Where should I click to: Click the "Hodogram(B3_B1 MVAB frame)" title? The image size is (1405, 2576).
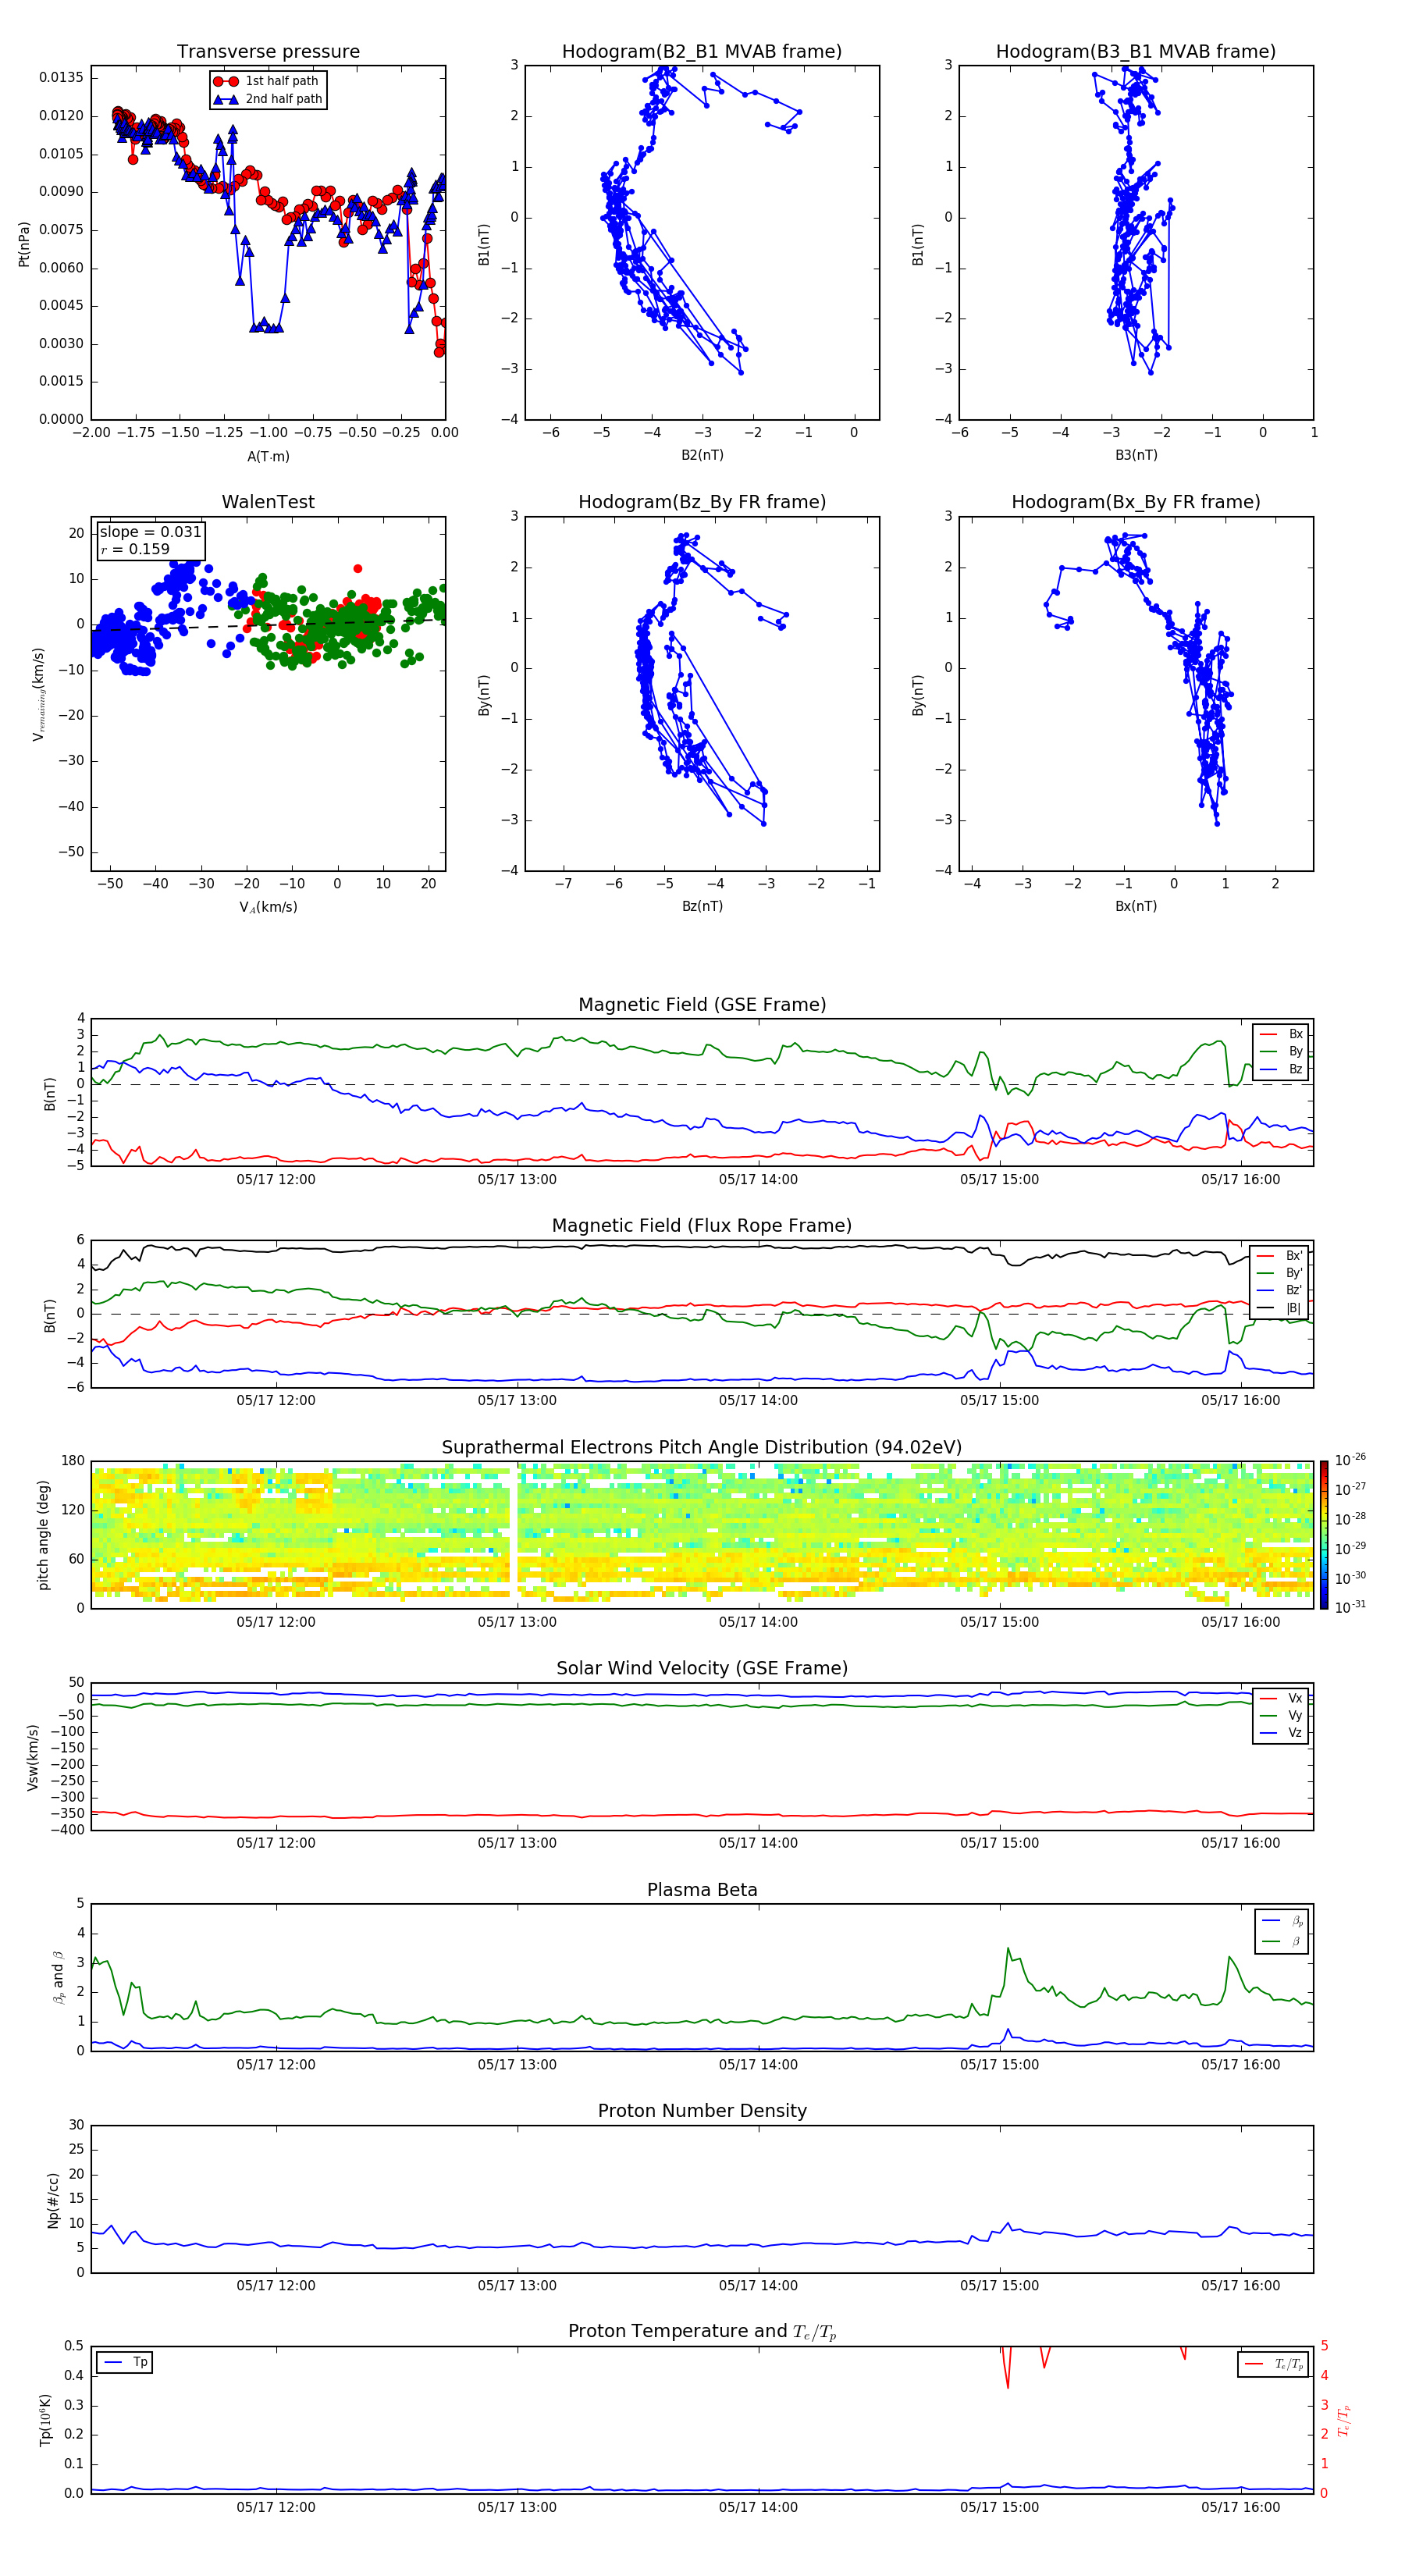coord(1136,52)
